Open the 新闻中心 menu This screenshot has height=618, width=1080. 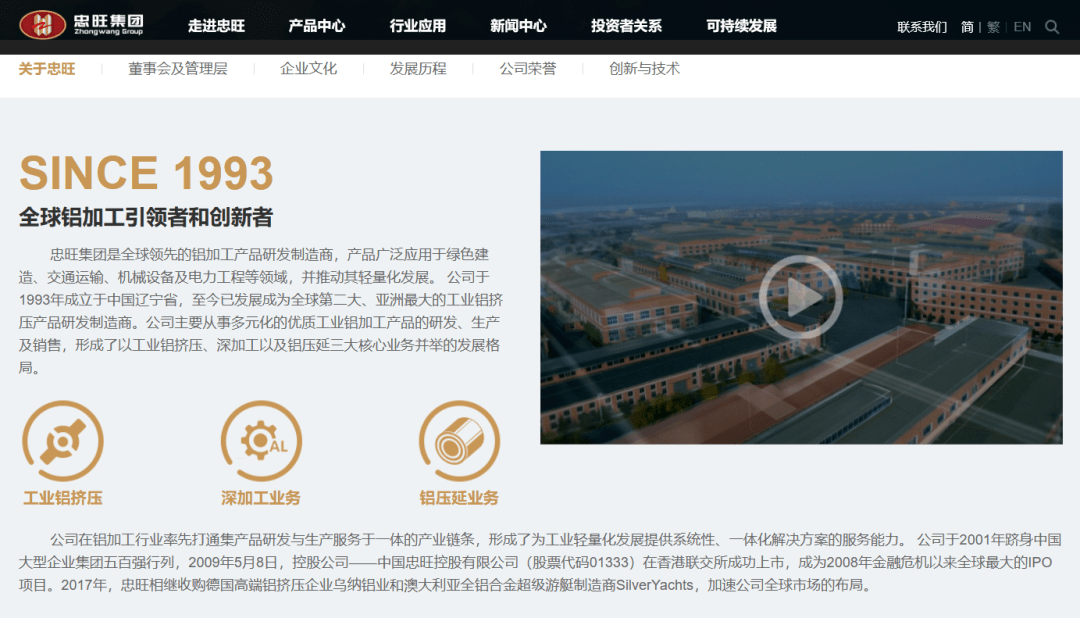click(518, 26)
